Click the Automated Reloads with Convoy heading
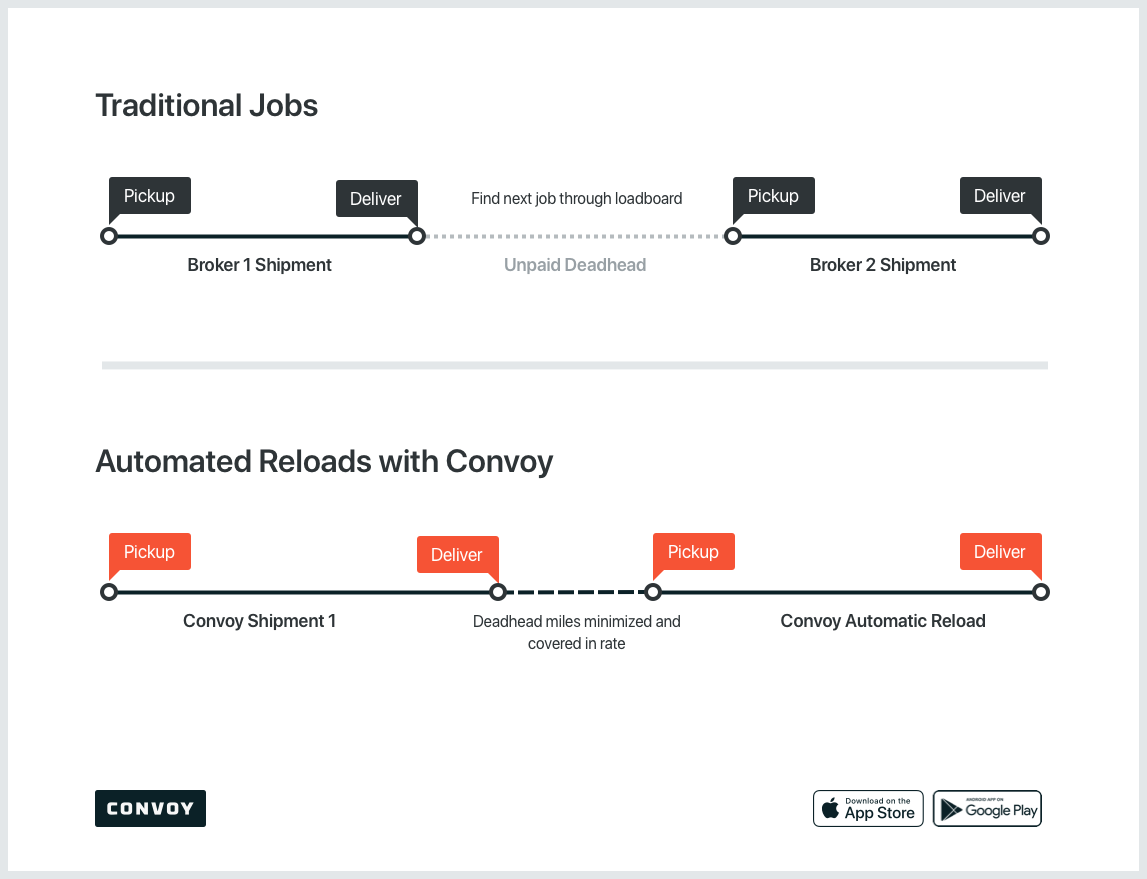 [324, 462]
